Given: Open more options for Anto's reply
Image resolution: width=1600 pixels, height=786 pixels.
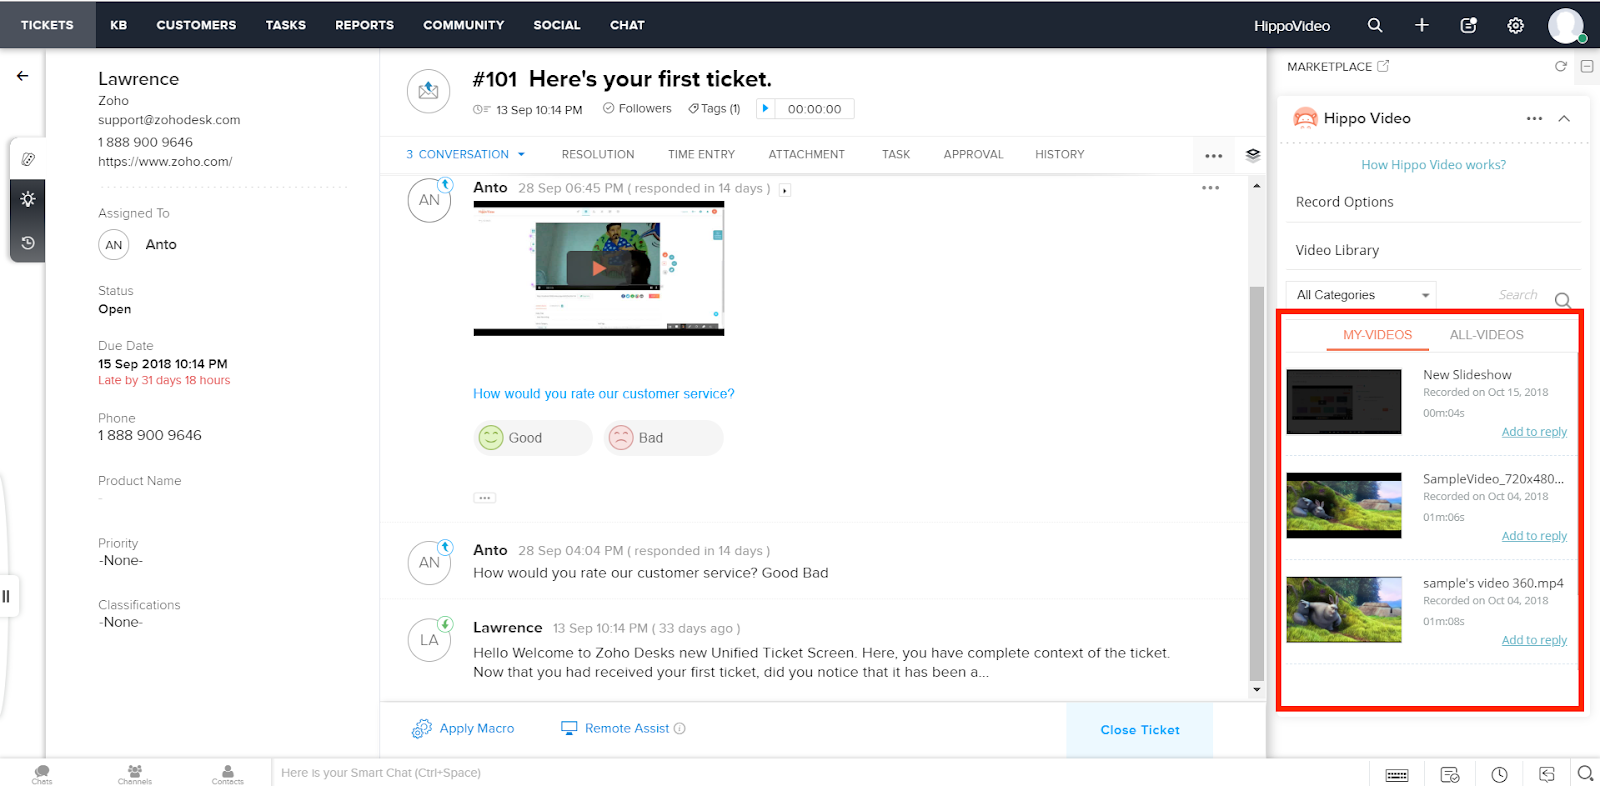Looking at the screenshot, I should point(1210,188).
